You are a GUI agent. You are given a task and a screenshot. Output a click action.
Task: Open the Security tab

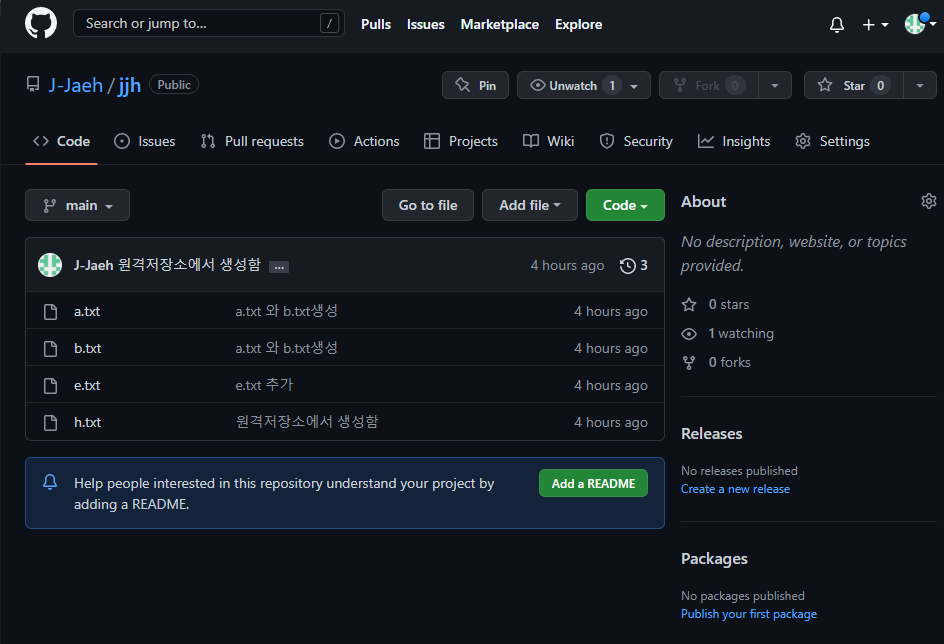[636, 141]
